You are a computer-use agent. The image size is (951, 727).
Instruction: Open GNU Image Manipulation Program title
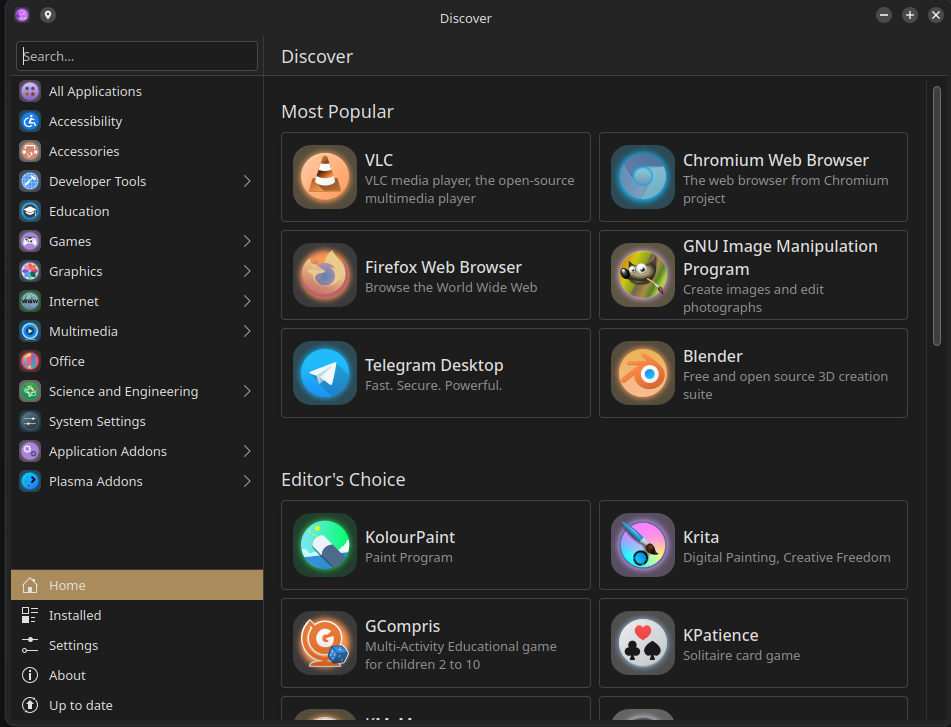point(780,258)
